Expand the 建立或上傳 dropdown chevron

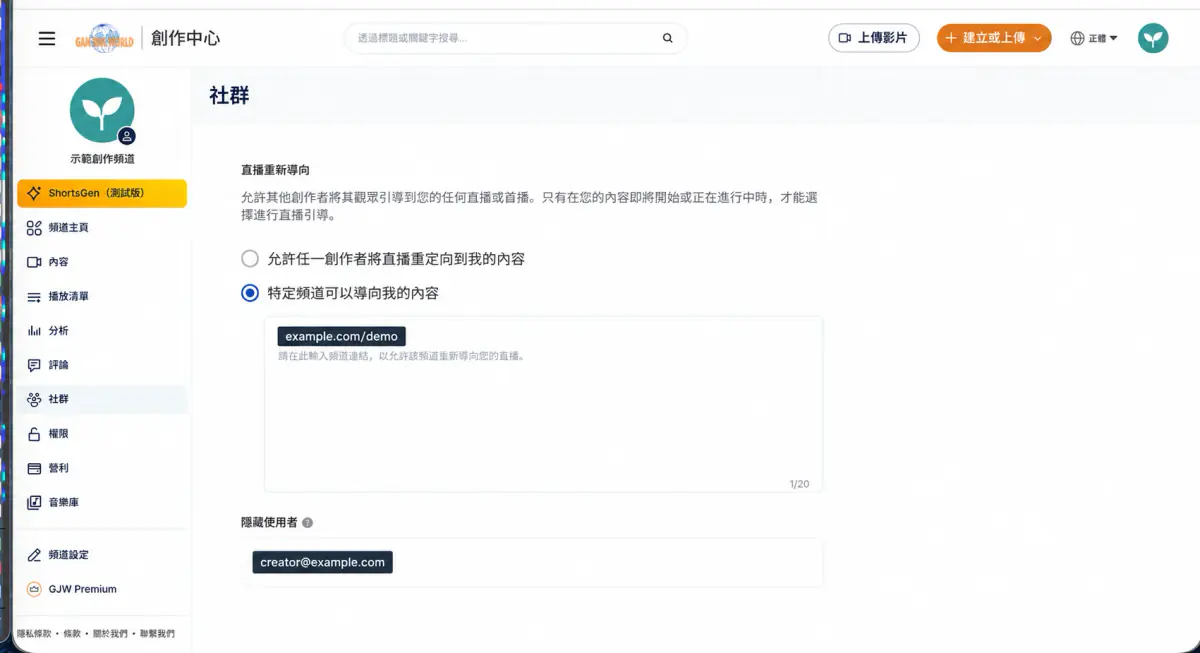[1038, 38]
